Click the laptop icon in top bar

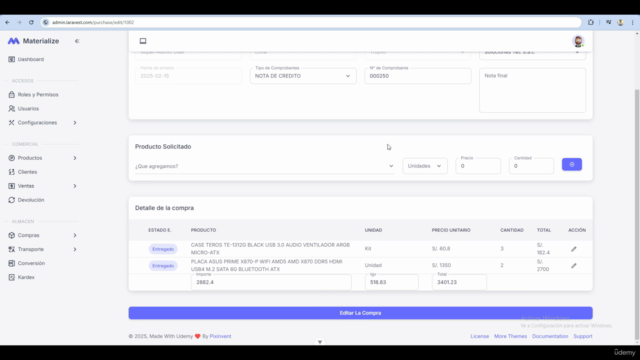click(x=143, y=41)
